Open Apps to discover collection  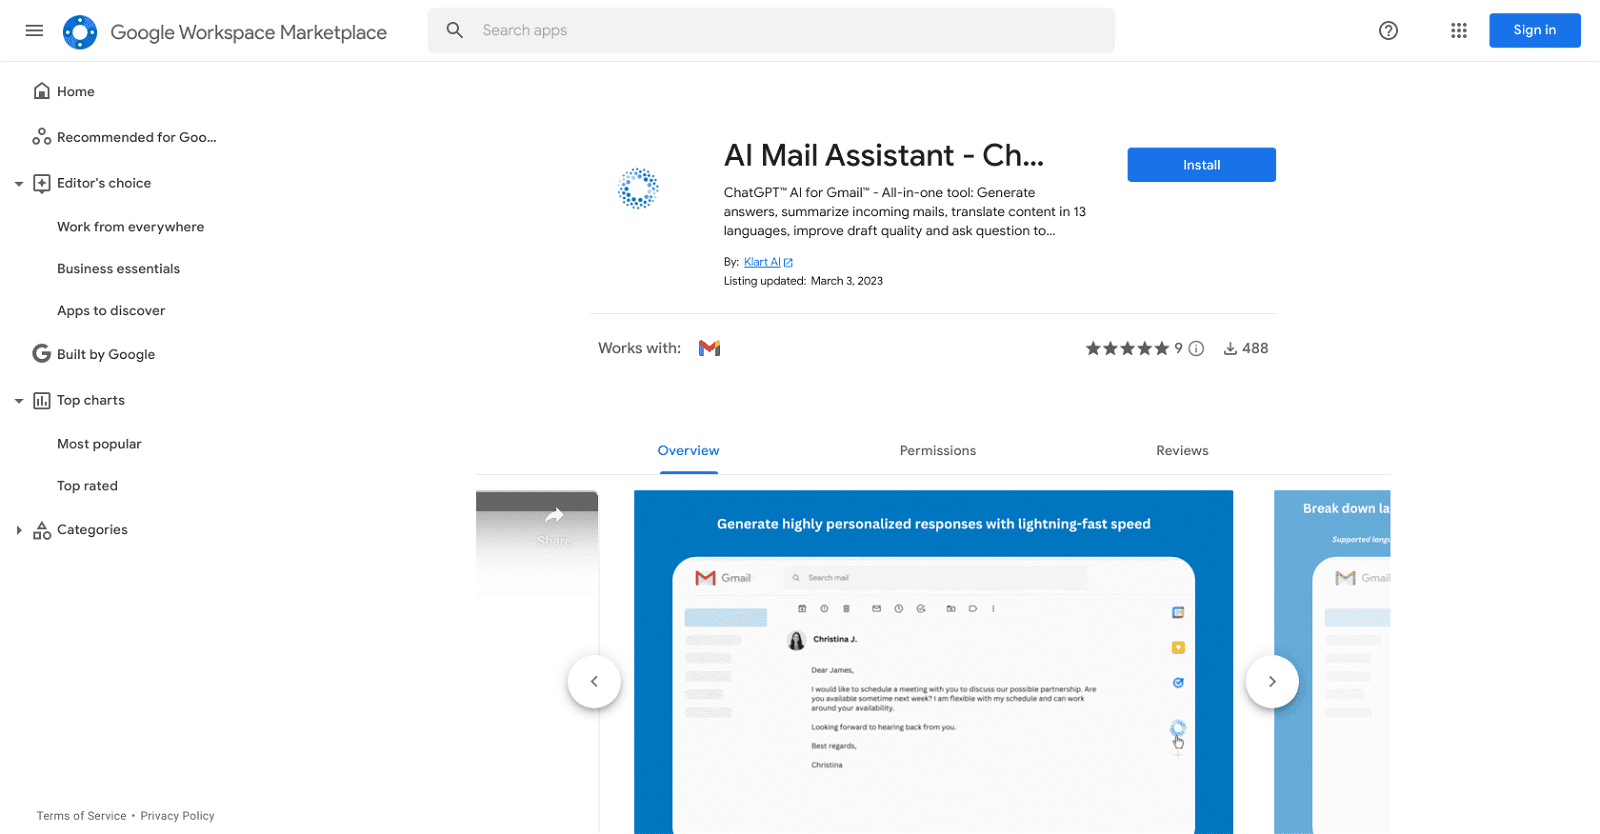click(111, 311)
